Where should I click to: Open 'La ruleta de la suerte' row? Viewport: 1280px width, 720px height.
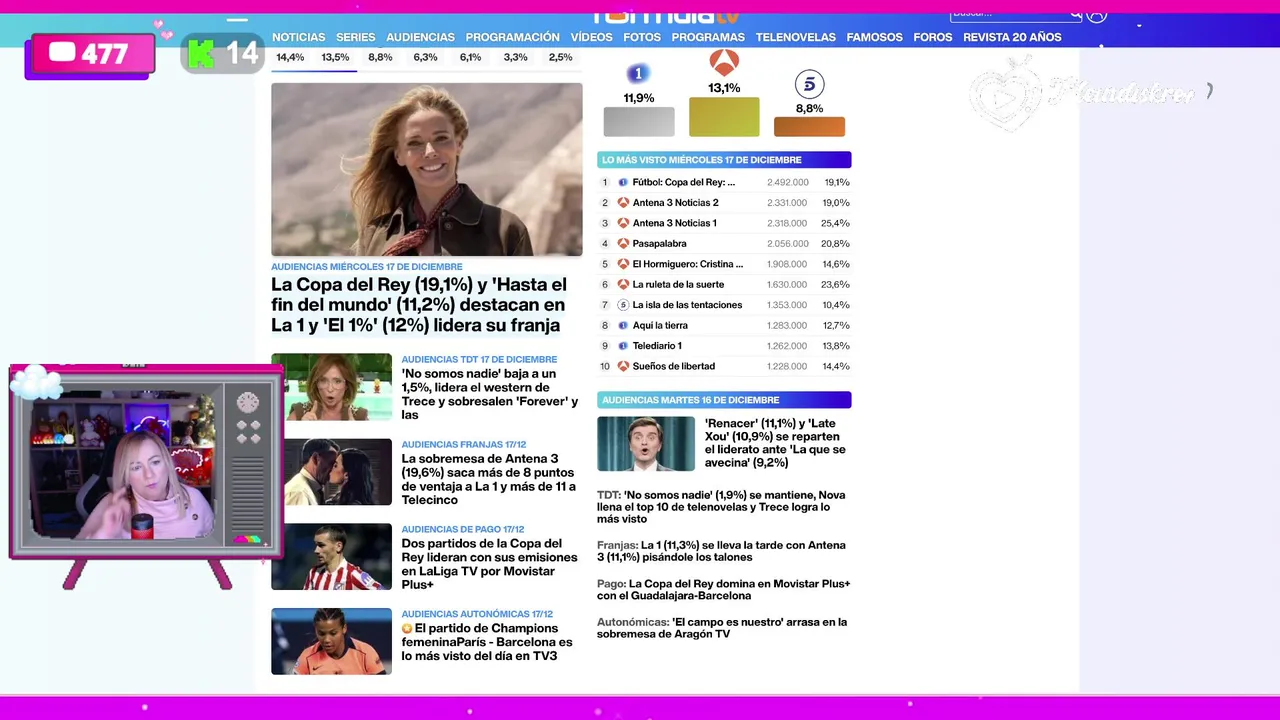[724, 284]
